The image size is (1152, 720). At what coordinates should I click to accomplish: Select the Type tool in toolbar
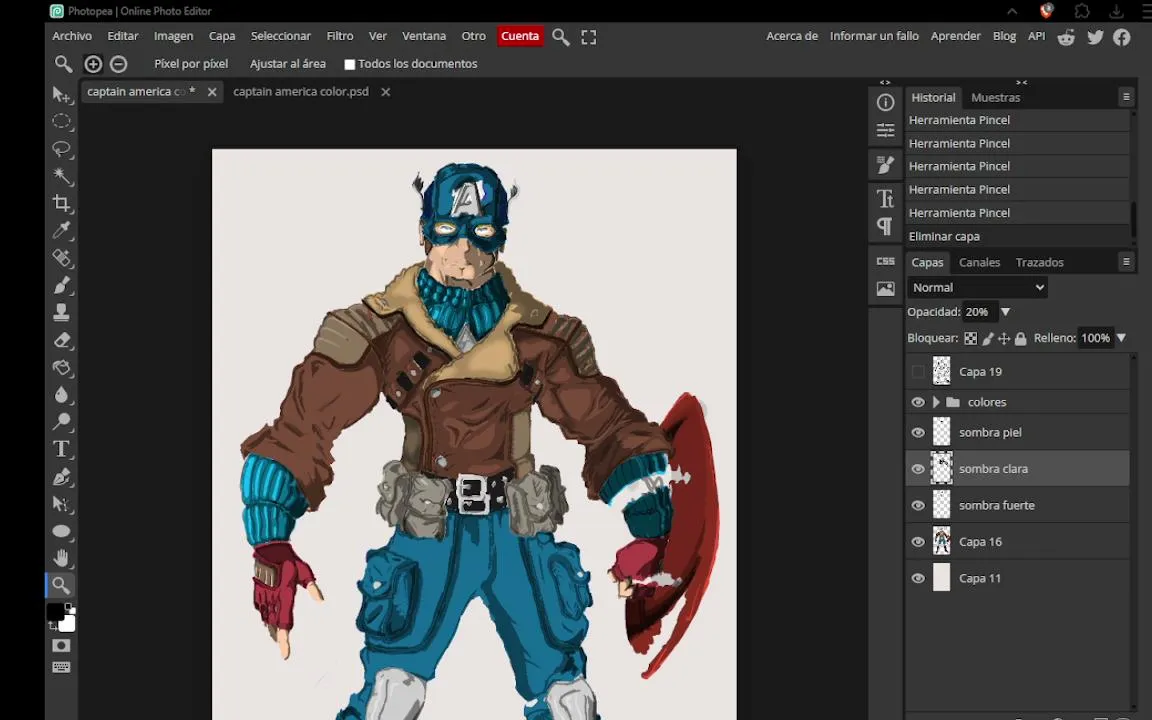coord(62,449)
